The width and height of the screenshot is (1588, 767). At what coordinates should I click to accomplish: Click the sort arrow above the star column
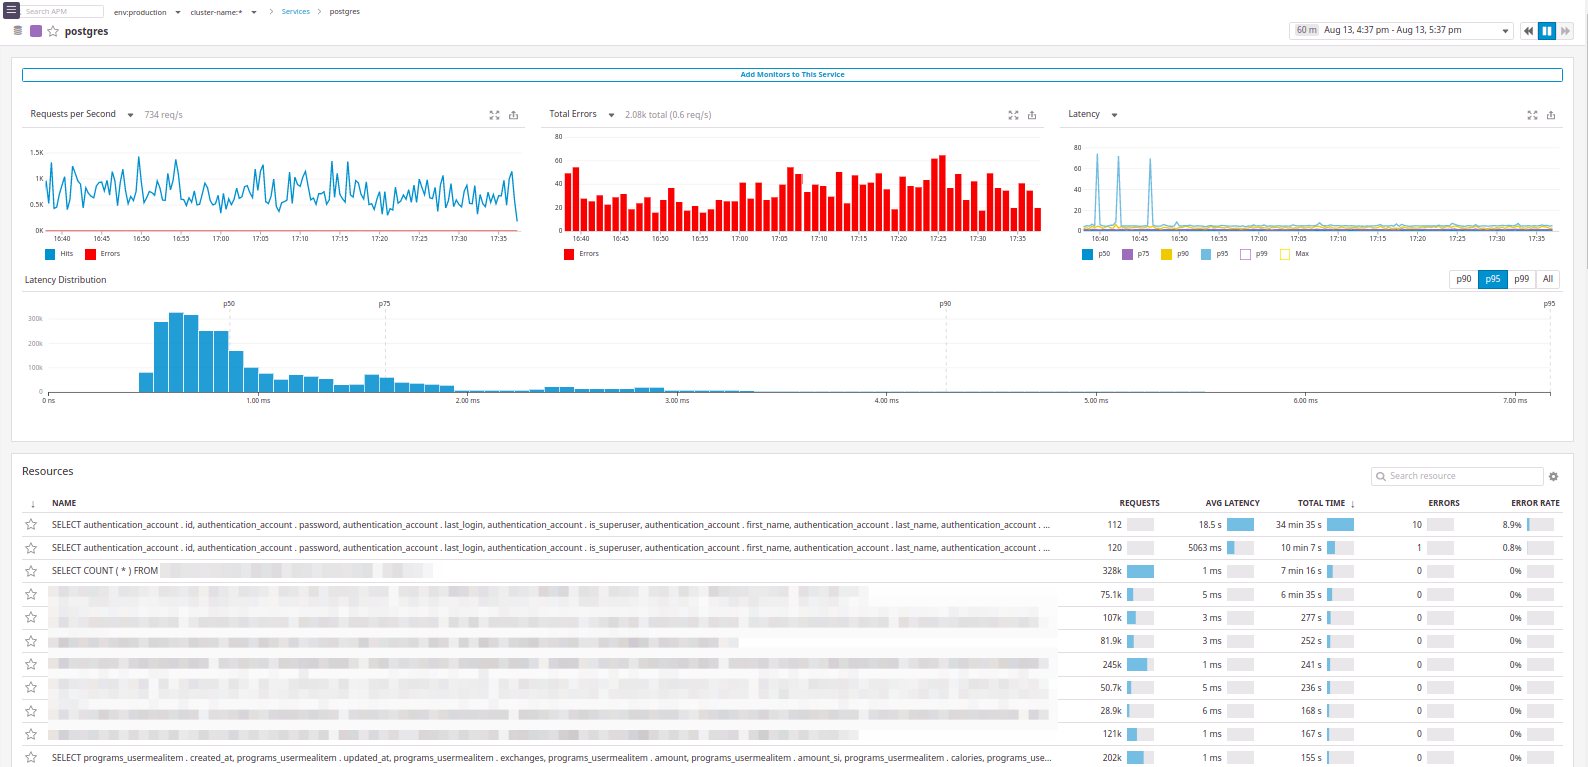coord(33,504)
